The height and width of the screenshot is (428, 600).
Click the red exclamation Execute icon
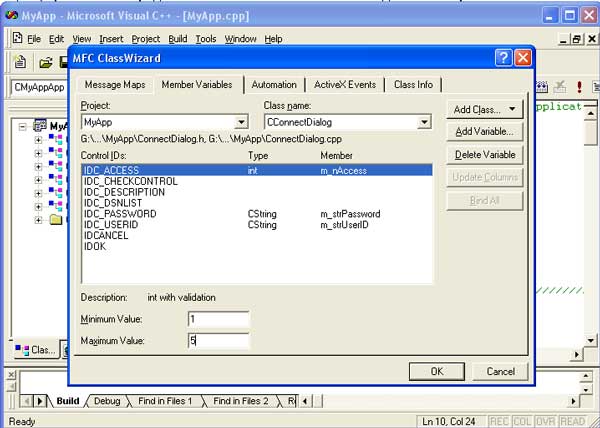click(579, 87)
